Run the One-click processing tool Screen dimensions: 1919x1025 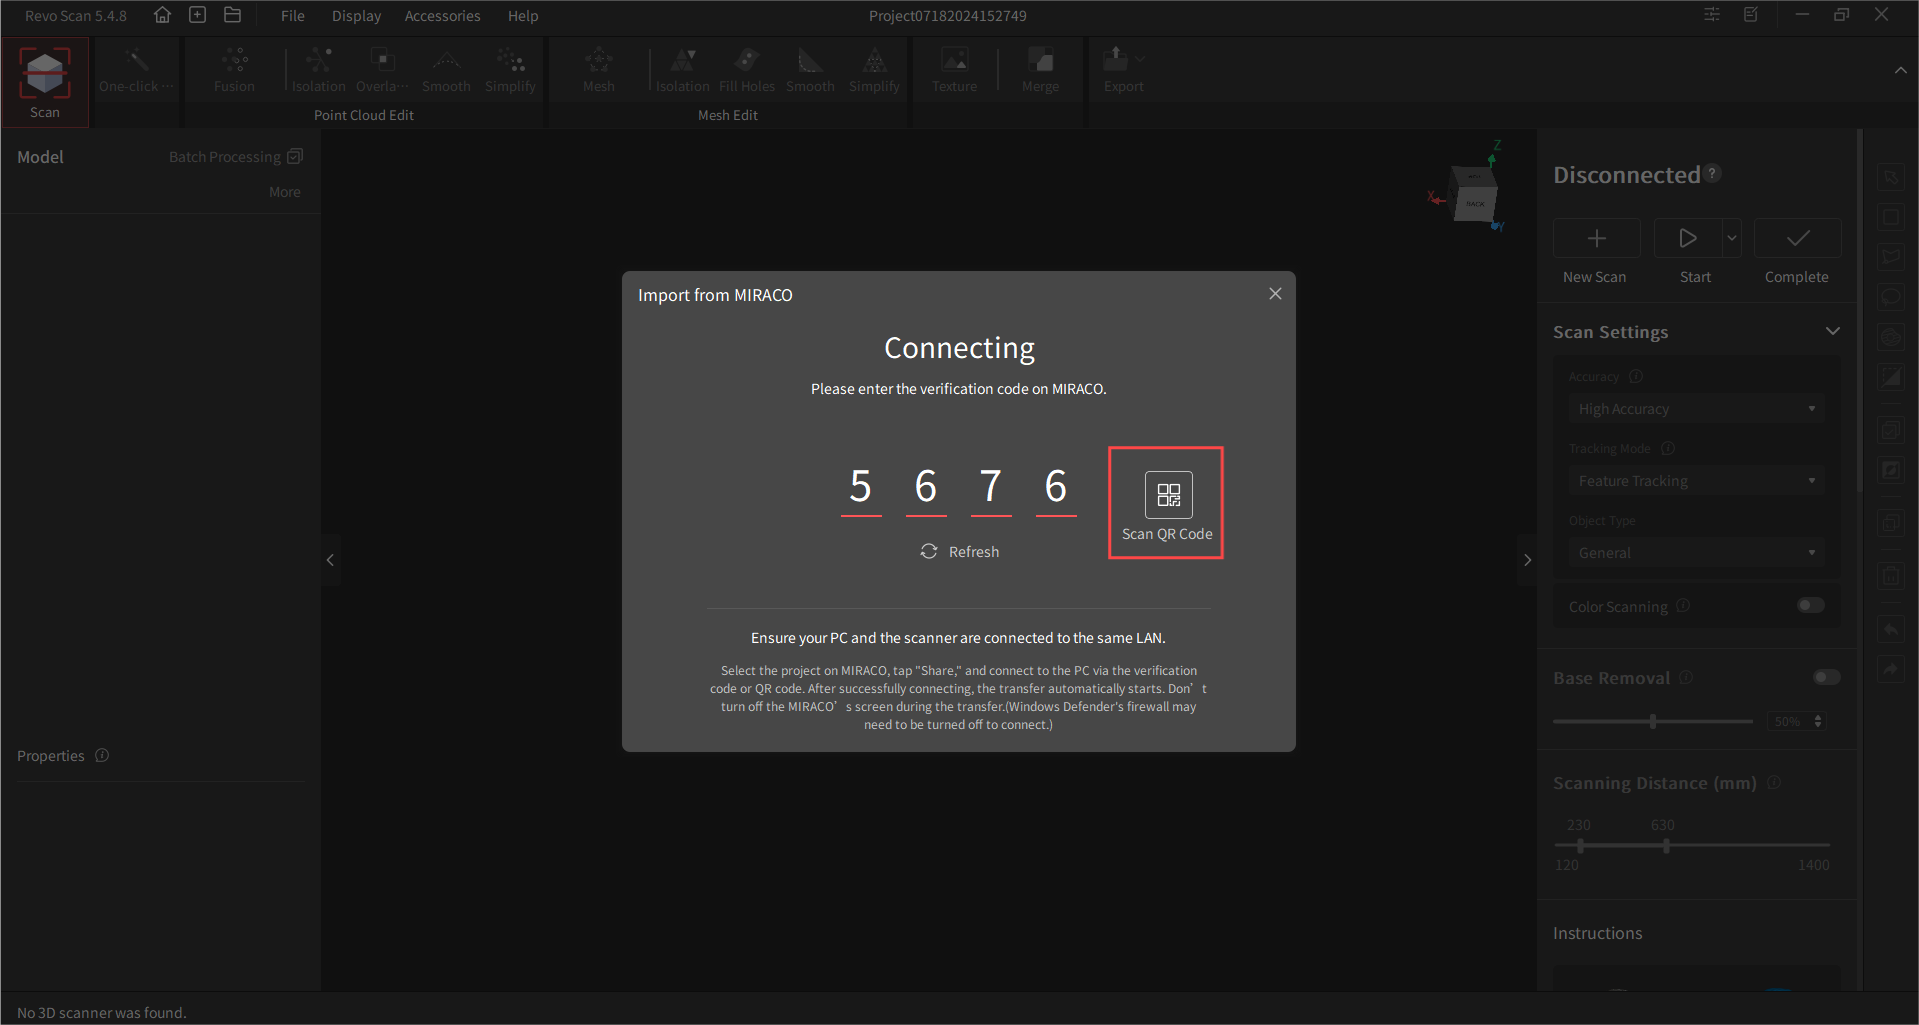point(136,70)
